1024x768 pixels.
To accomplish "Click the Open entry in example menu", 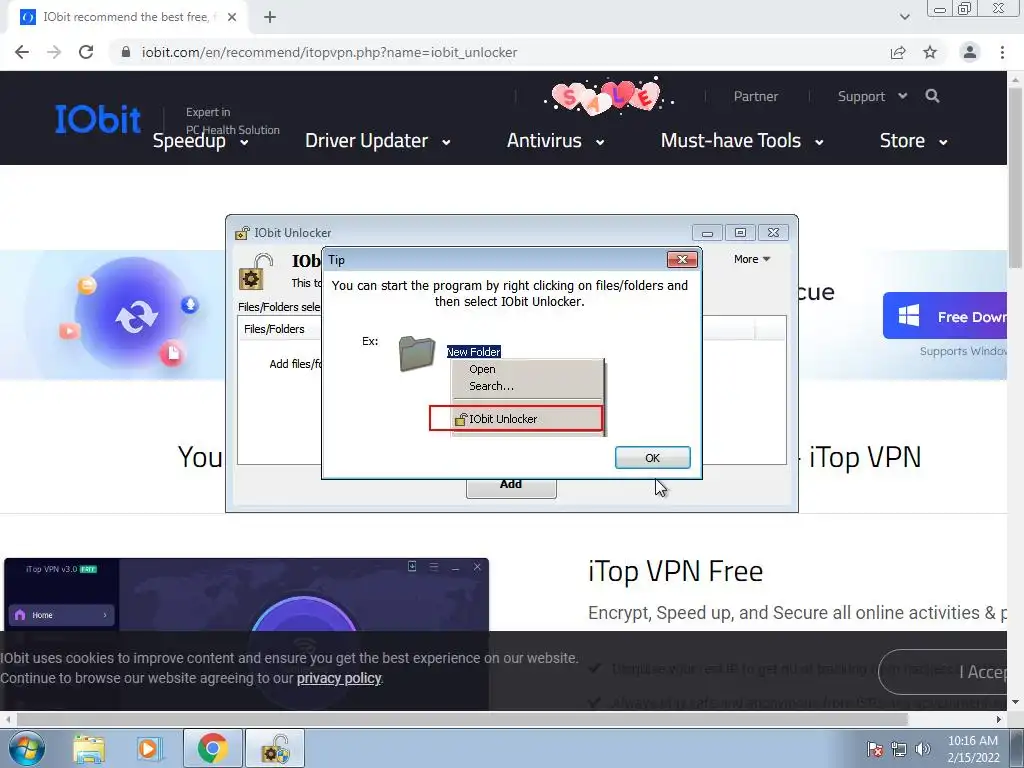I will tap(482, 369).
